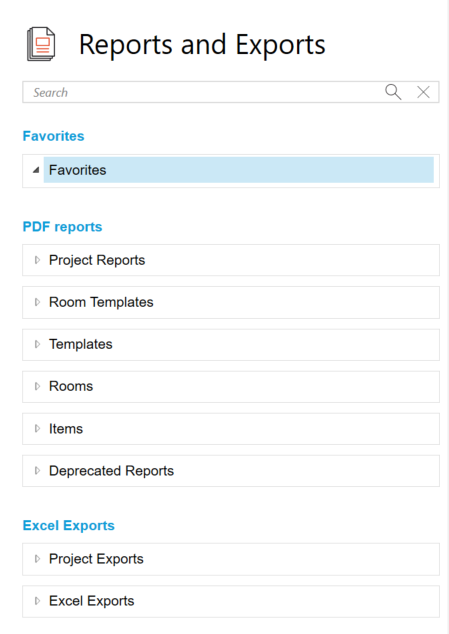Click the PDF reports section heading

coord(62,227)
